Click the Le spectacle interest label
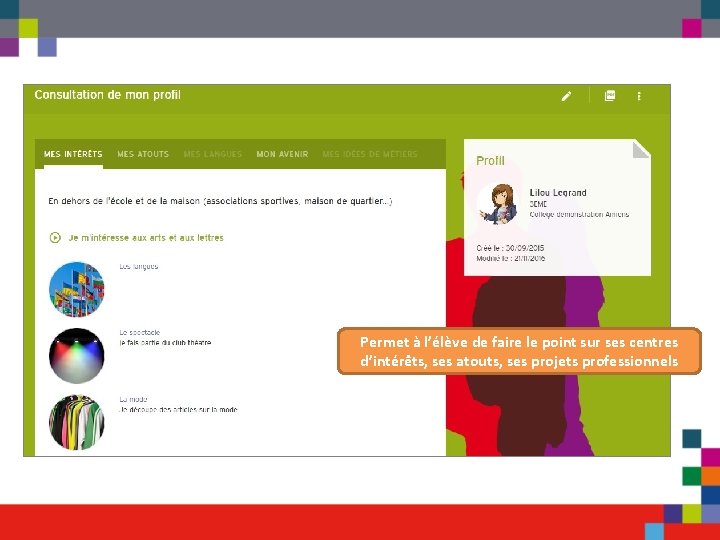 coord(140,332)
